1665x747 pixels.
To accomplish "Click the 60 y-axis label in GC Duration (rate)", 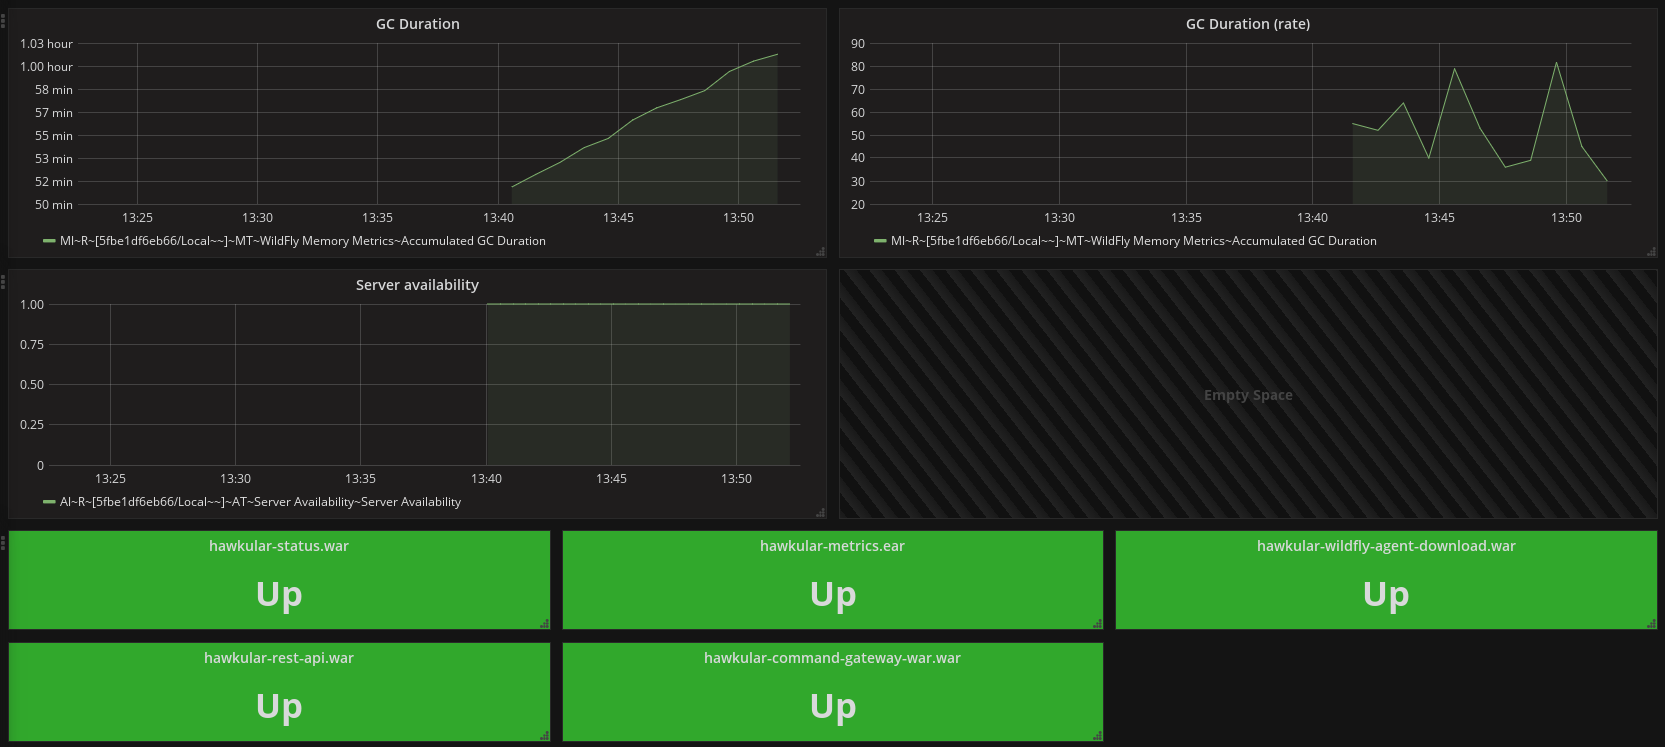I will click(858, 113).
